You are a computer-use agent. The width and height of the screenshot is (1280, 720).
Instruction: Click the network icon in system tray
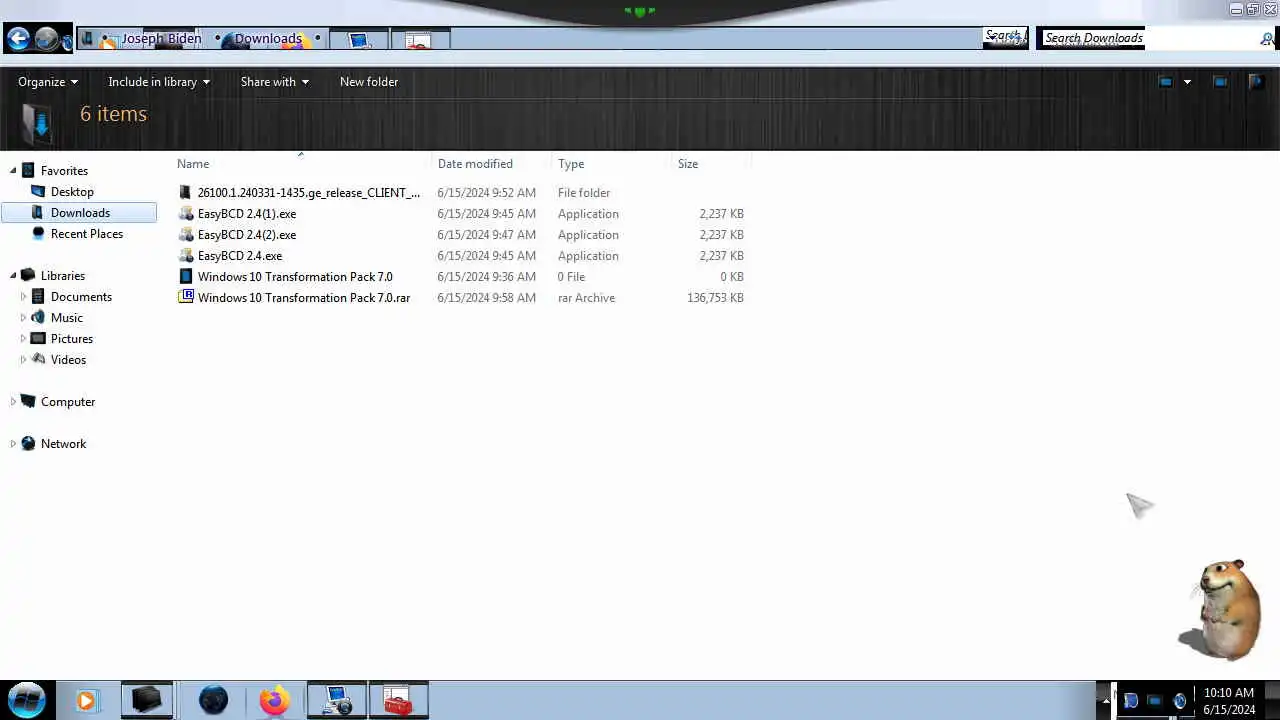tap(1154, 701)
